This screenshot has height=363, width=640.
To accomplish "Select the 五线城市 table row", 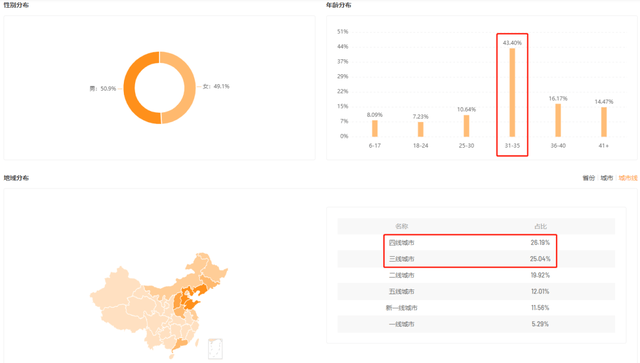I will [x=476, y=292].
